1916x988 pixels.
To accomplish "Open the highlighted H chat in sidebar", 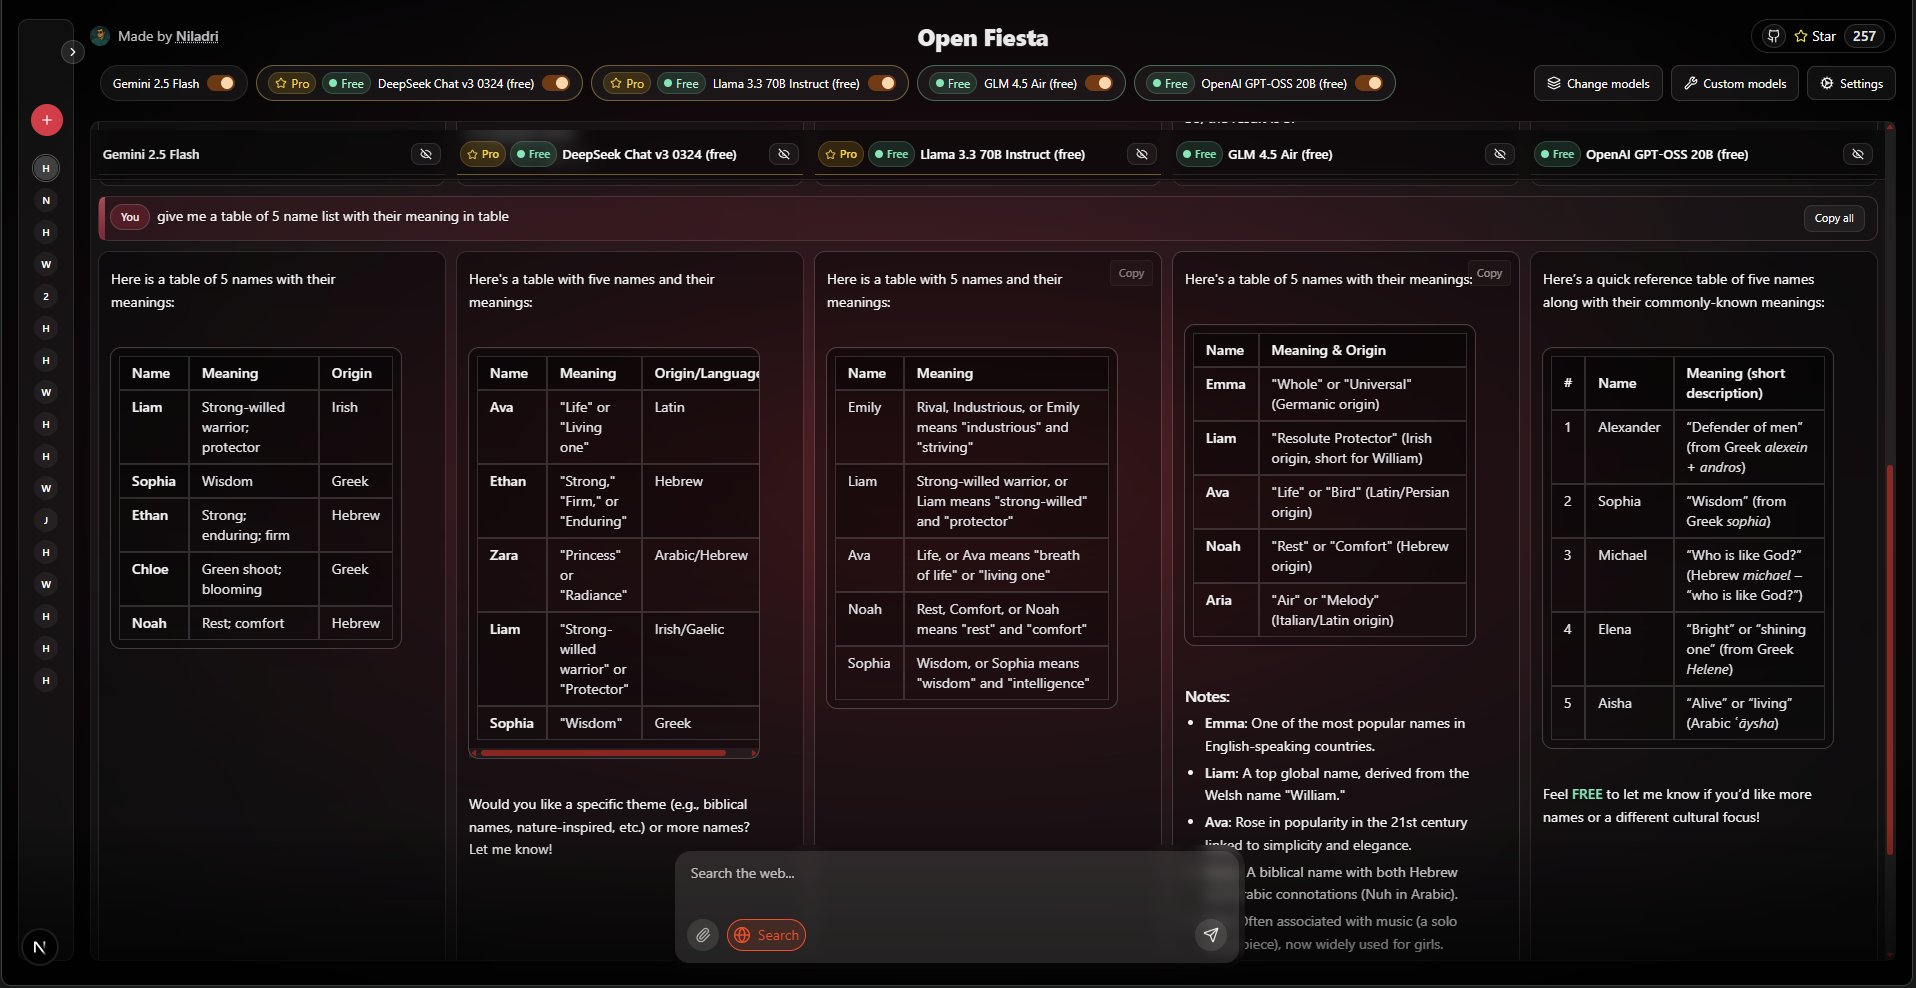I will click(46, 168).
